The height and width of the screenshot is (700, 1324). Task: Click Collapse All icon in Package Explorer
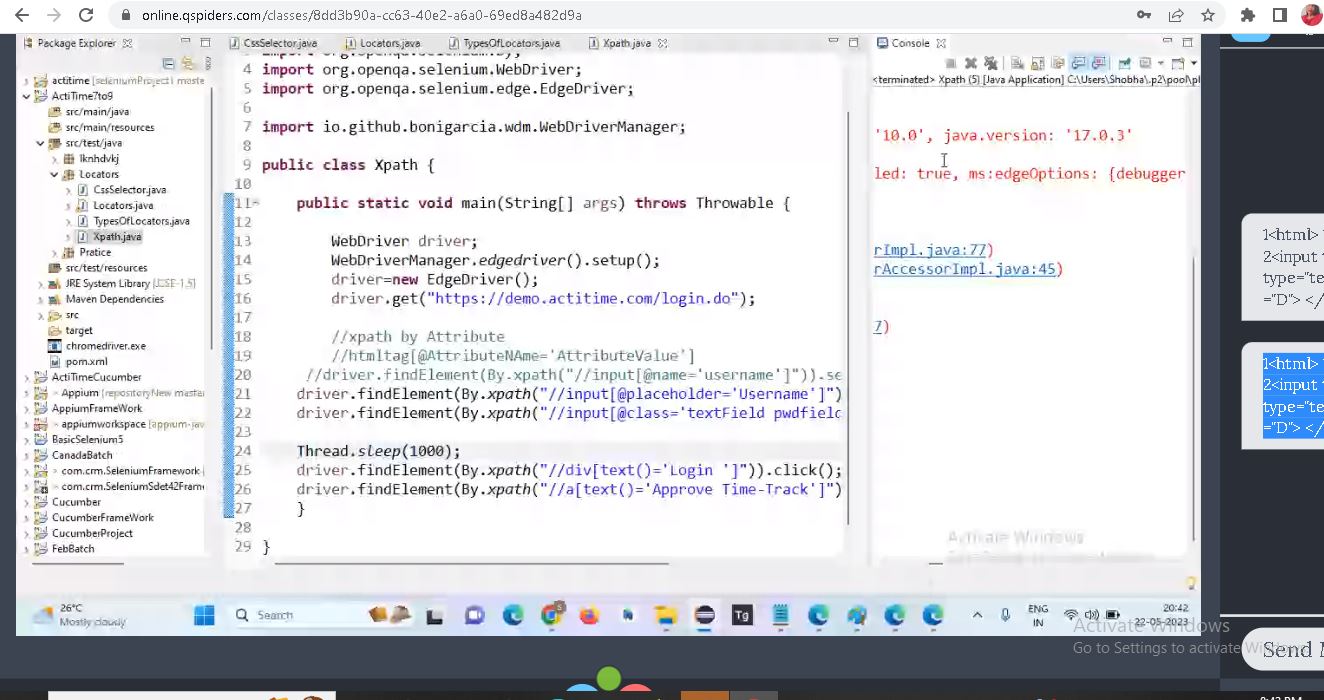click(168, 63)
